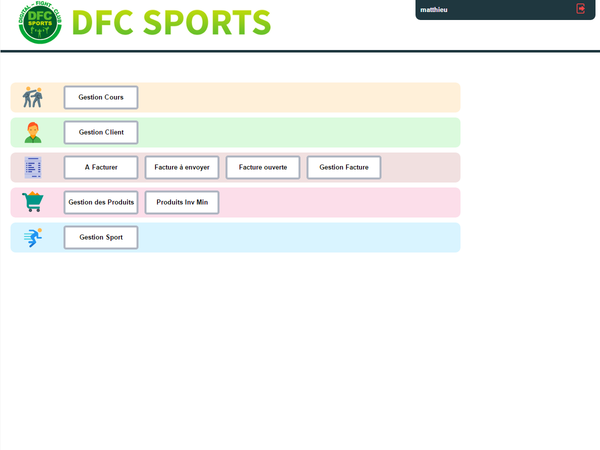Open Facture à envoyer list
The image size is (600, 450).
tap(182, 167)
